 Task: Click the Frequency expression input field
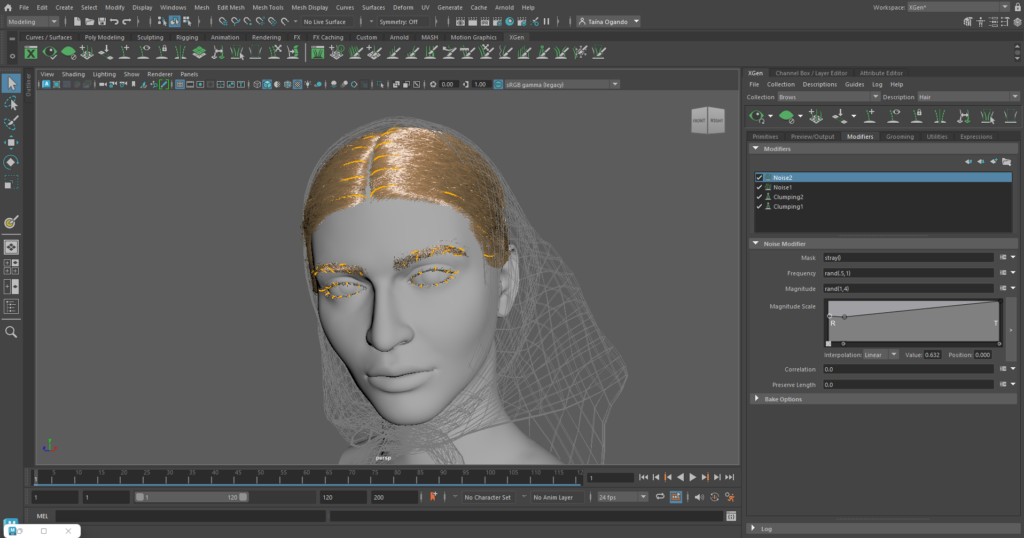907,272
